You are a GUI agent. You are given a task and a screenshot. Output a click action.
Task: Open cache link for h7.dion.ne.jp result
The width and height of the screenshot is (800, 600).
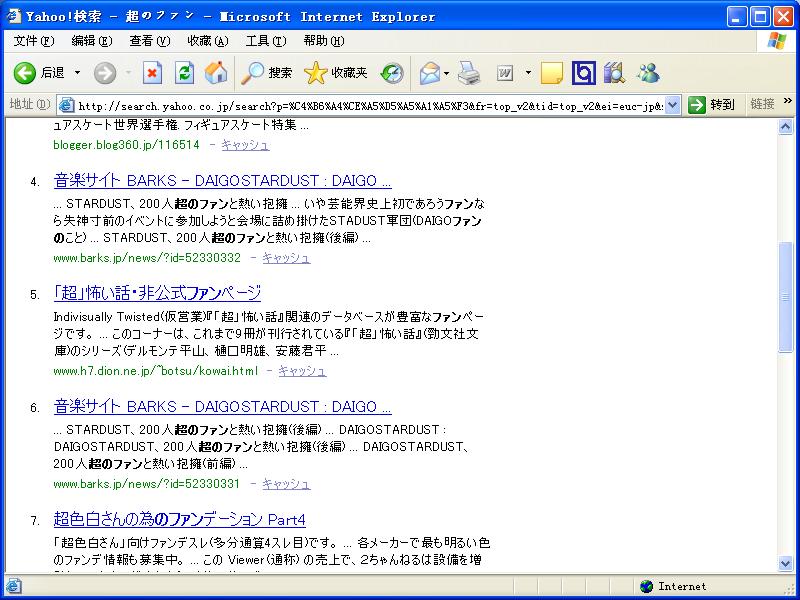(302, 371)
